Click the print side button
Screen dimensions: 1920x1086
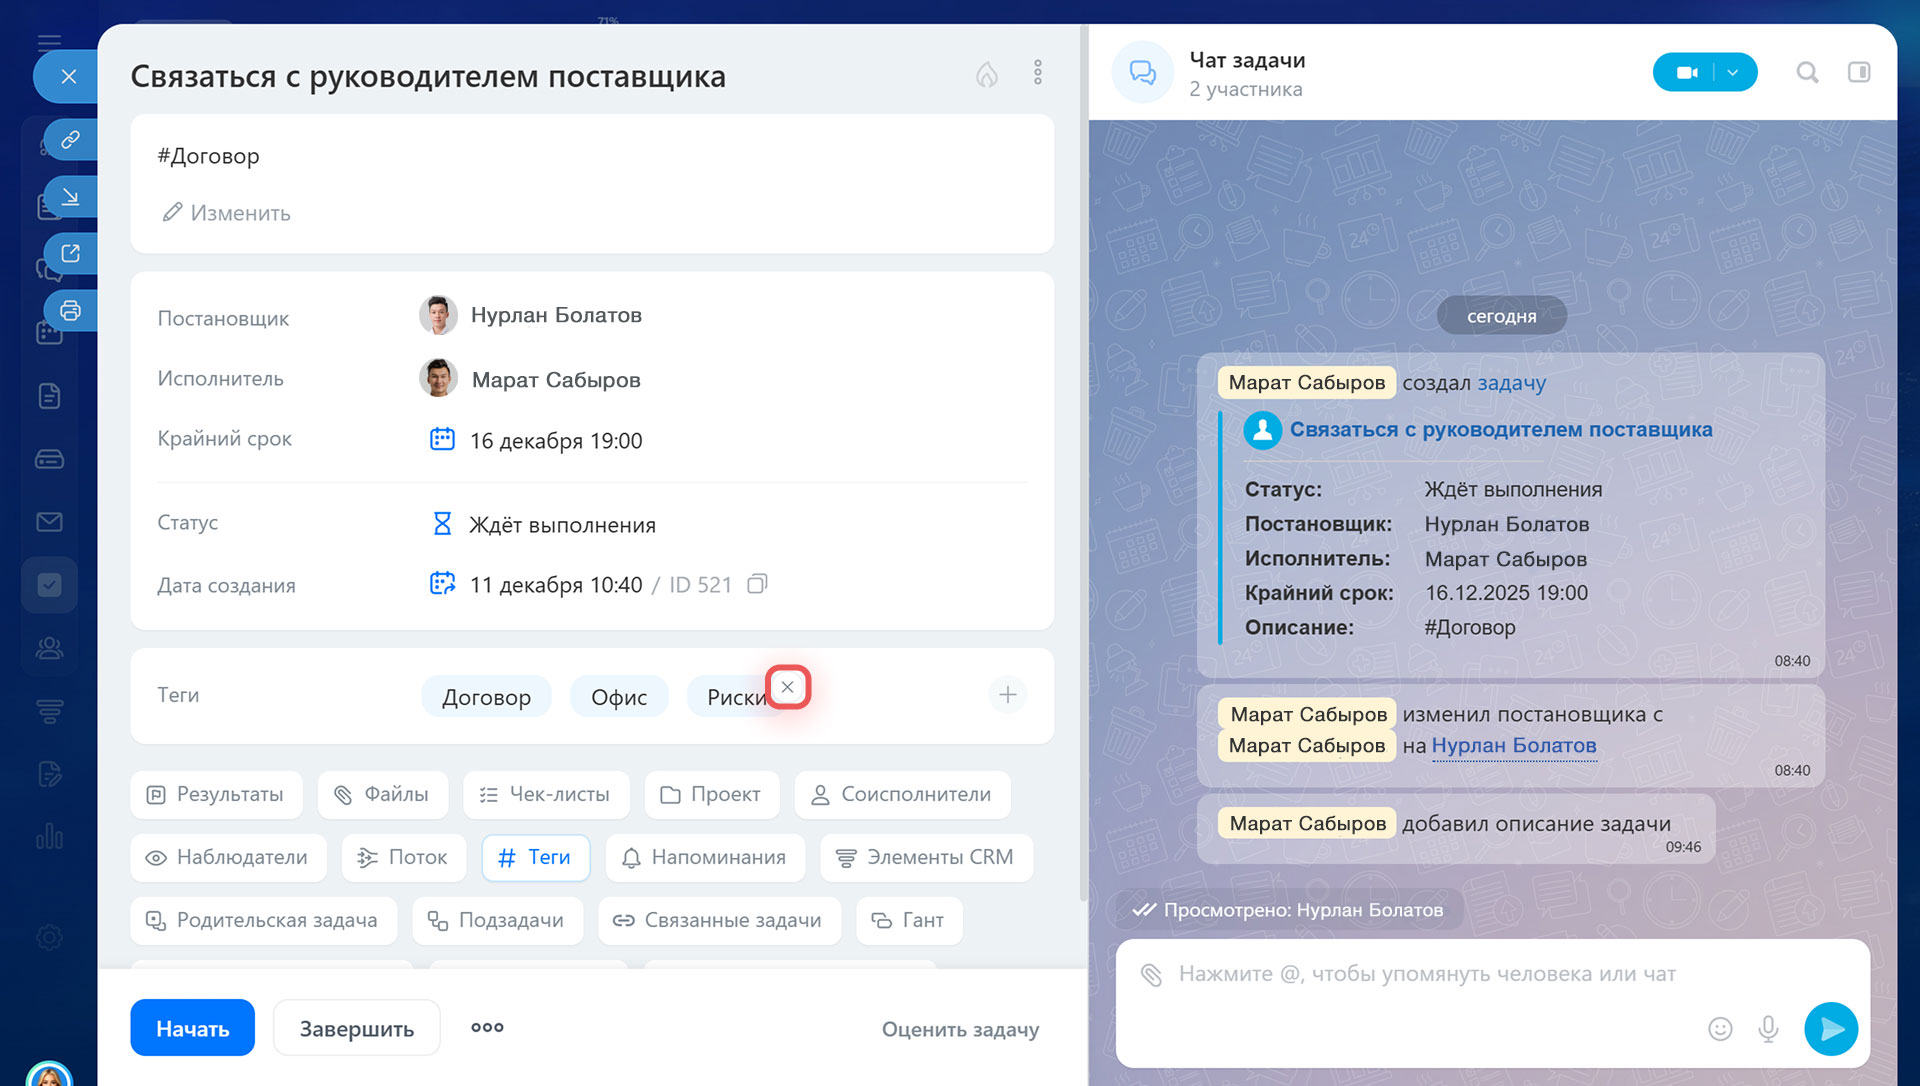coord(70,310)
